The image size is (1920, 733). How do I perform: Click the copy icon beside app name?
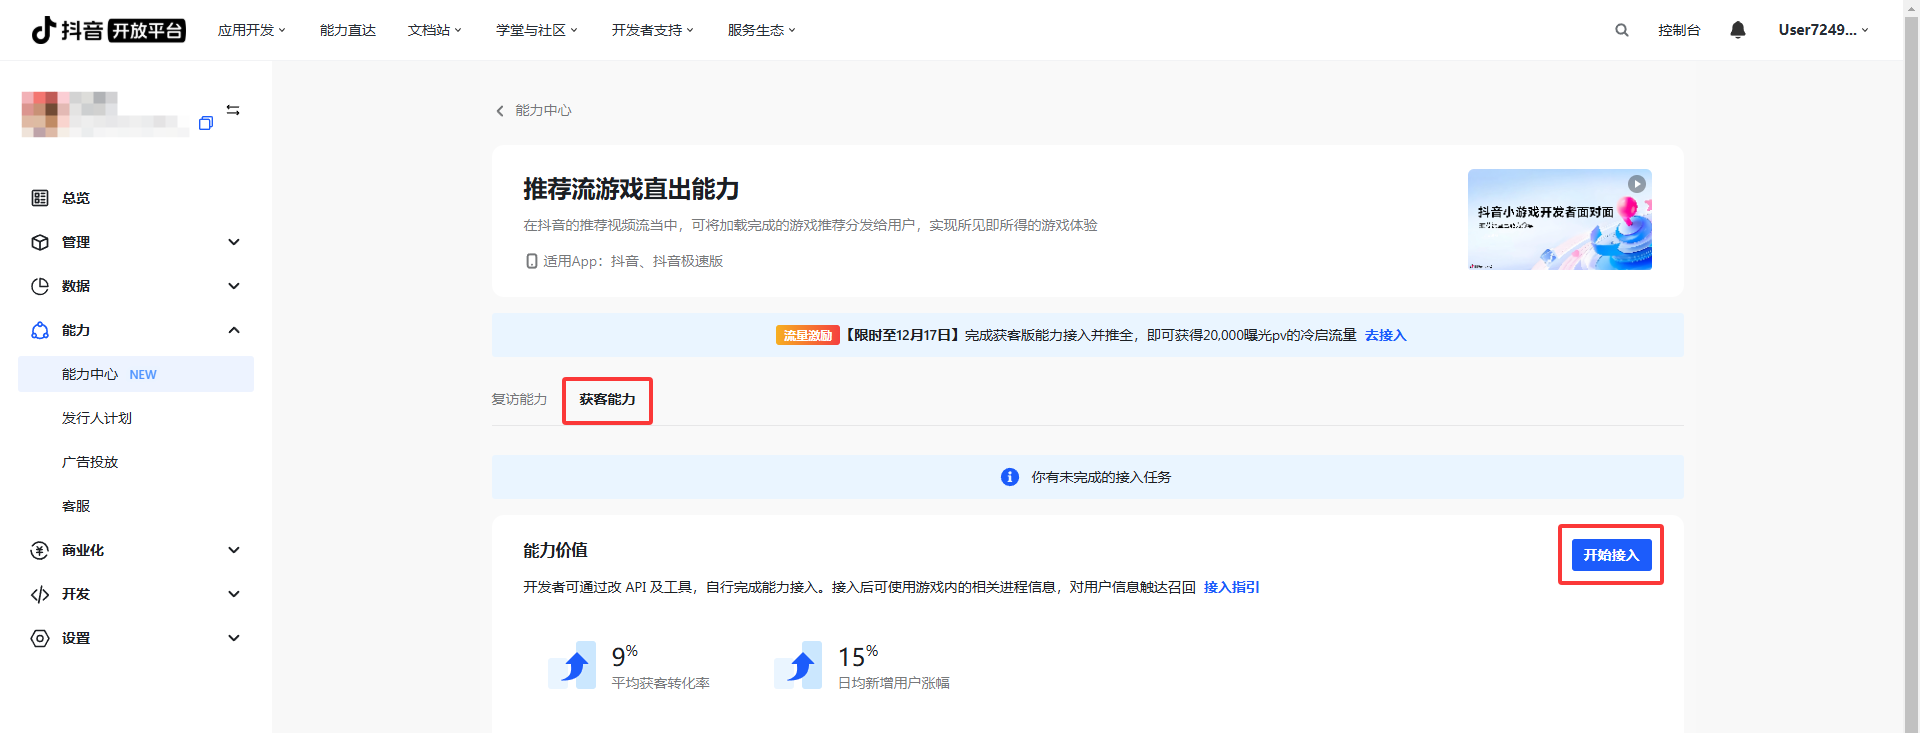[x=206, y=123]
